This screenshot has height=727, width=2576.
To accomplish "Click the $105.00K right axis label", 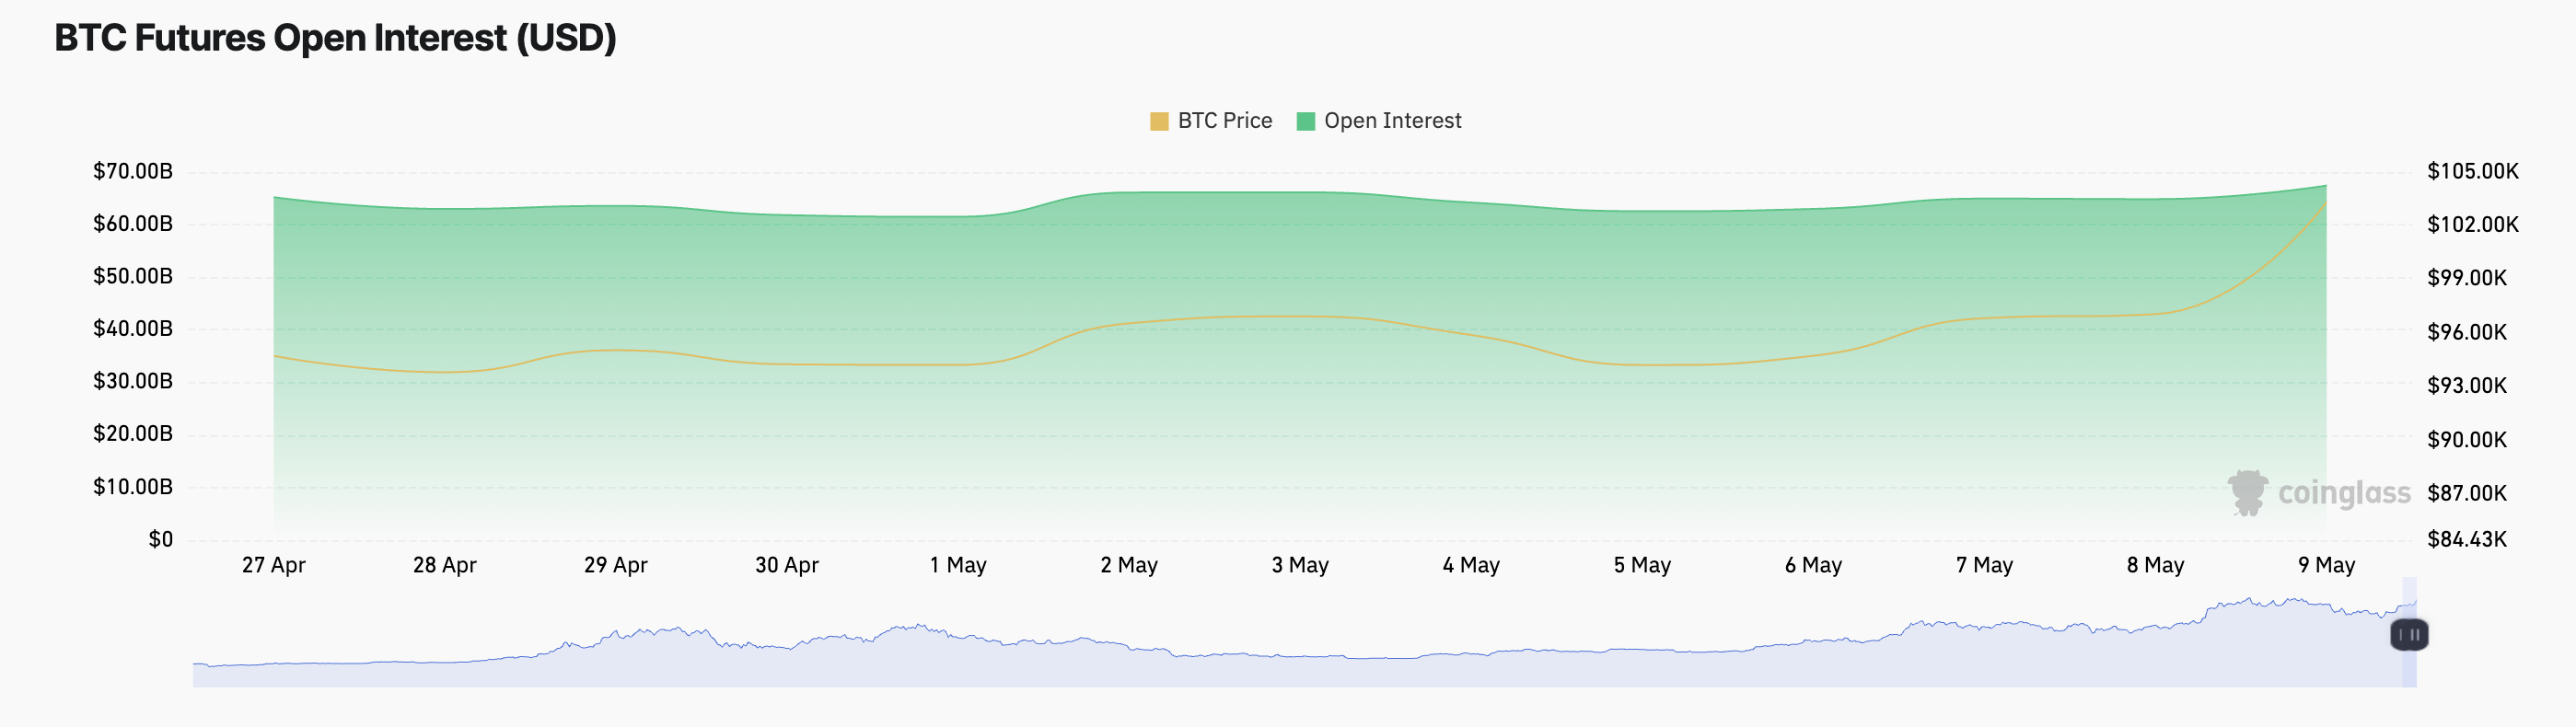I will [2472, 171].
